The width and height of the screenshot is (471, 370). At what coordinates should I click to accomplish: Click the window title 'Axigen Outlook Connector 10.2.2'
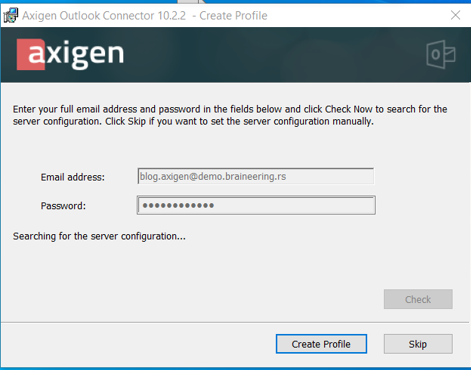click(x=104, y=16)
